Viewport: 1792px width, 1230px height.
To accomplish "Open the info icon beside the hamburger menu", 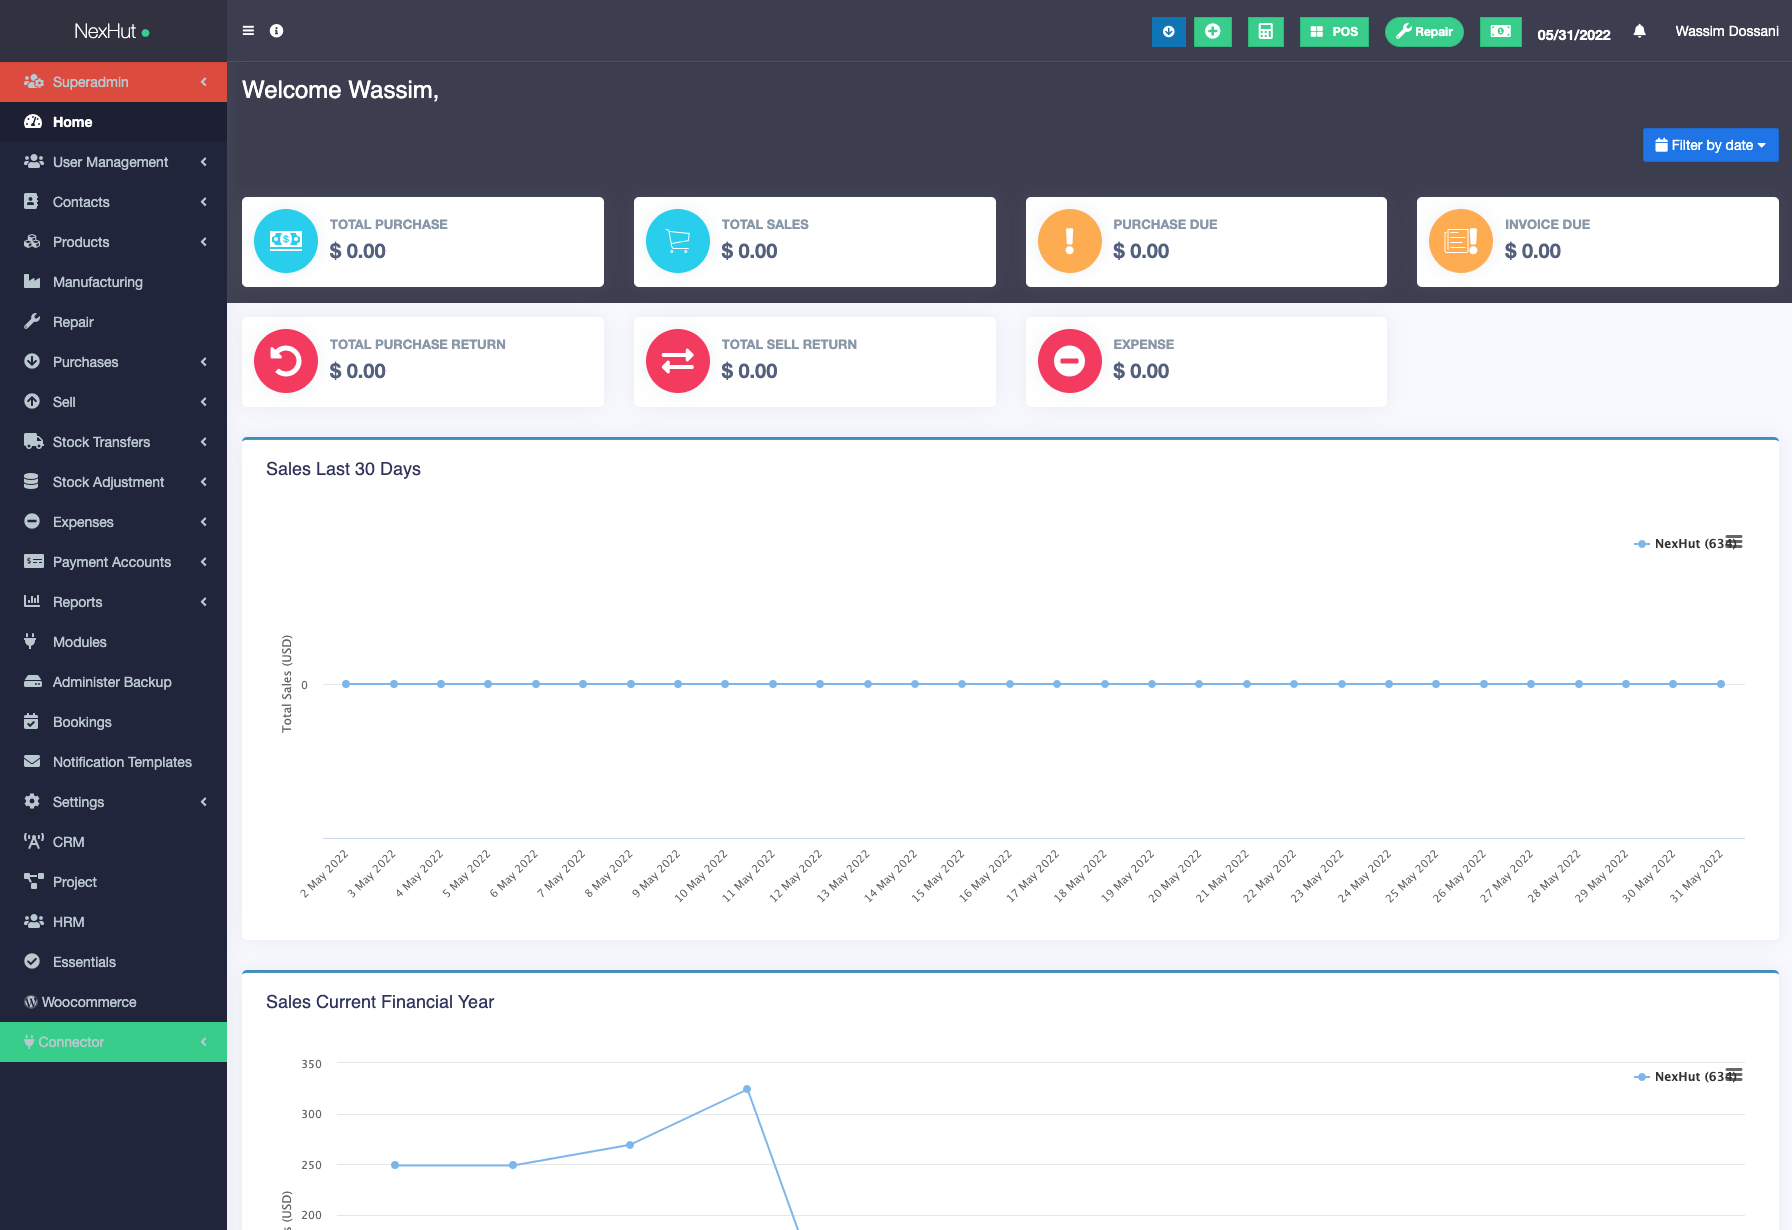I will (x=276, y=31).
